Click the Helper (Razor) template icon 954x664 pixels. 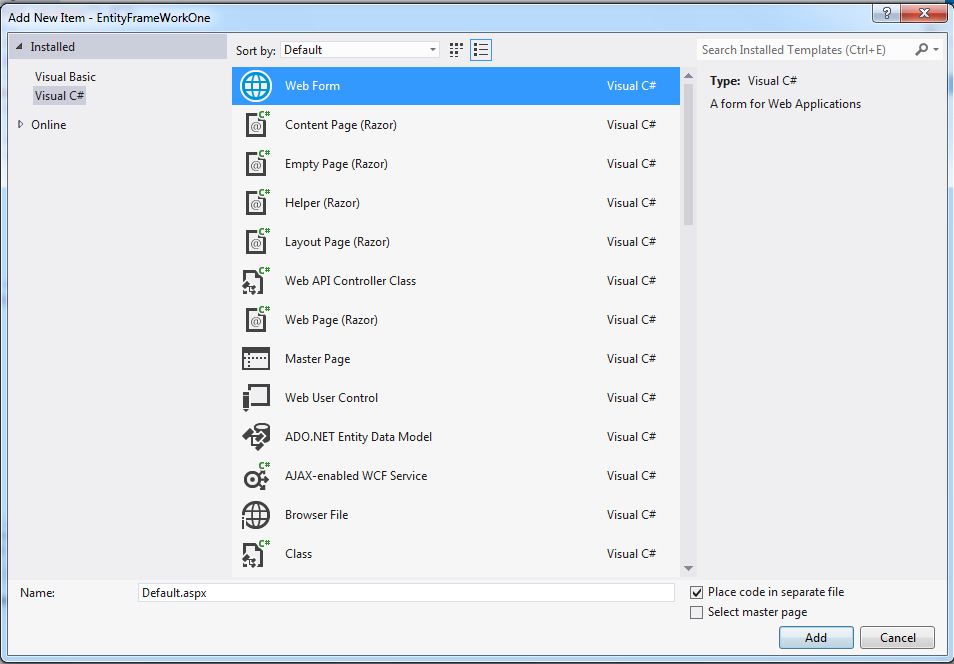pyautogui.click(x=256, y=203)
